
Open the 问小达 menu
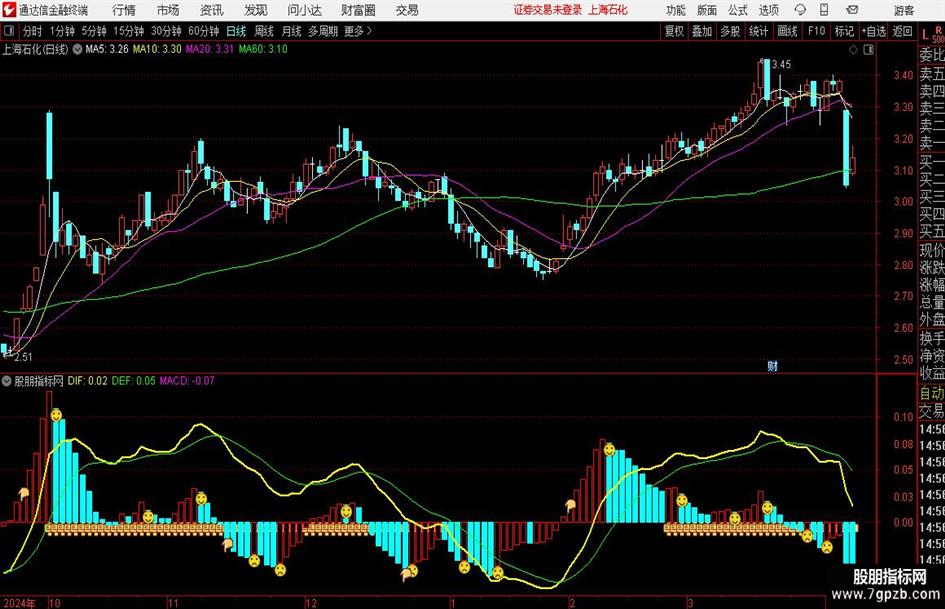(x=304, y=10)
